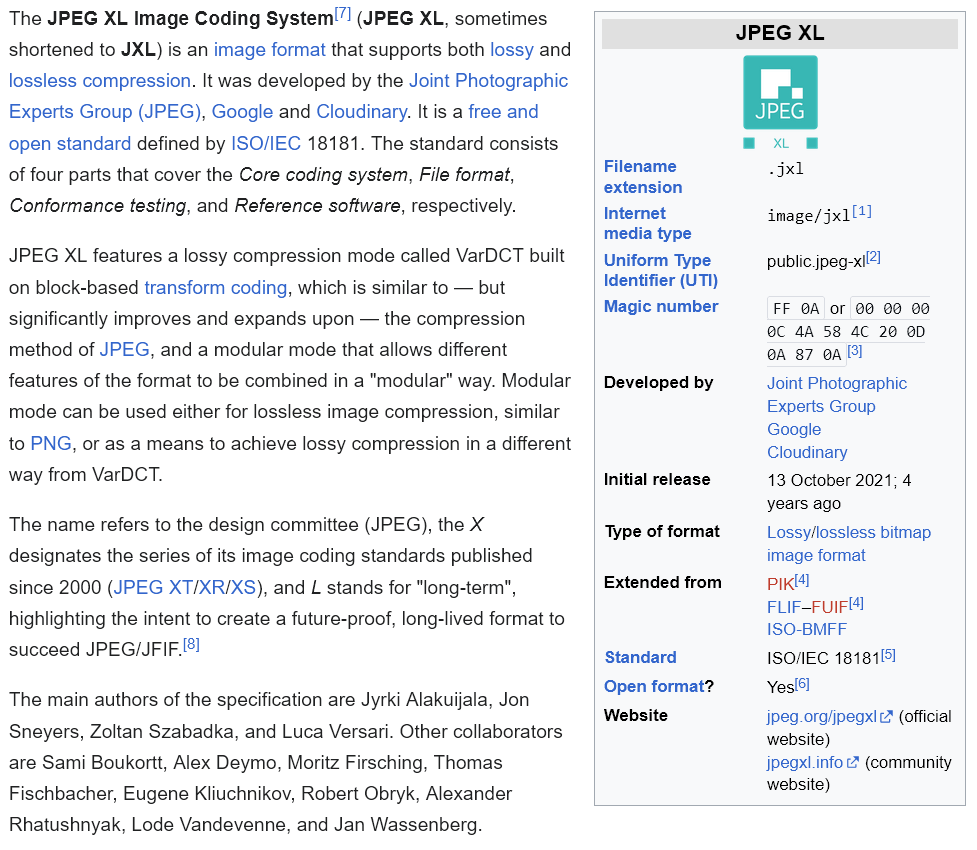Image resolution: width=977 pixels, height=850 pixels.
Task: Open the JPEG XL logo image
Action: (780, 103)
